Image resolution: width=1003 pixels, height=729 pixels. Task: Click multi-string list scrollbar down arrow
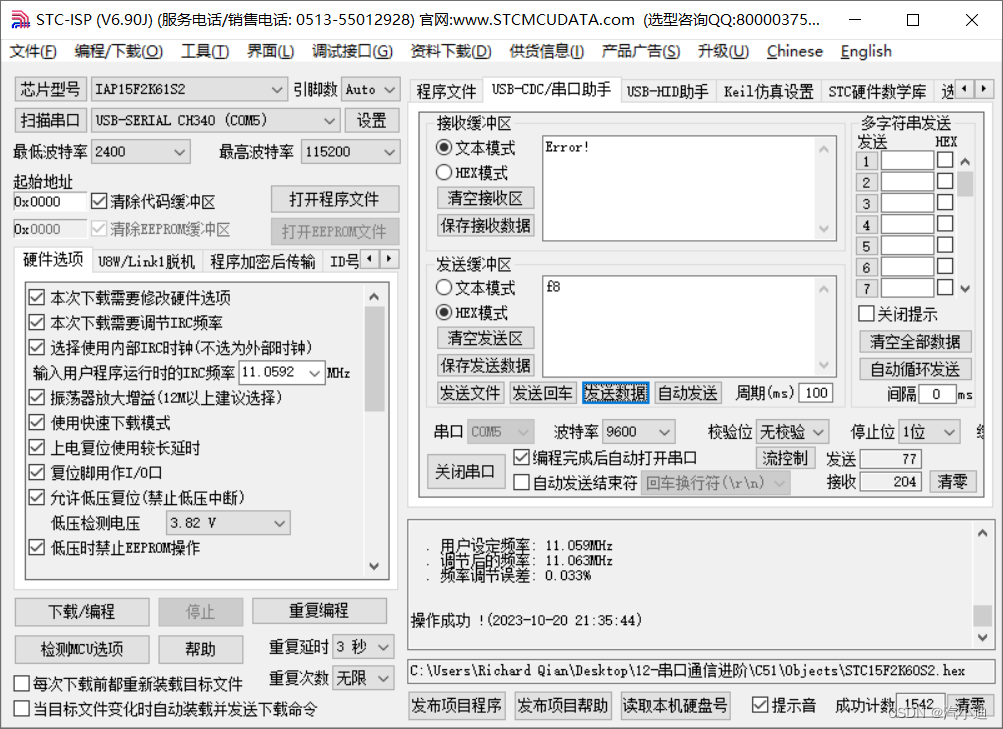tap(965, 288)
